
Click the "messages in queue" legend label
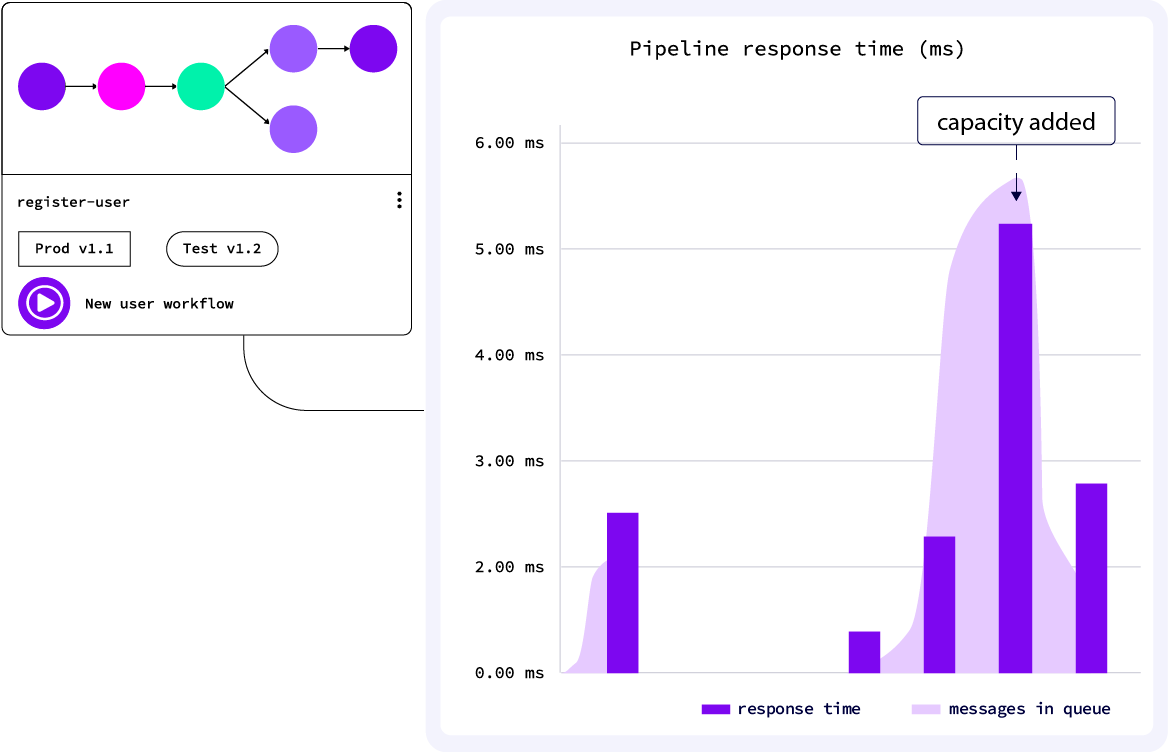[1029, 709]
